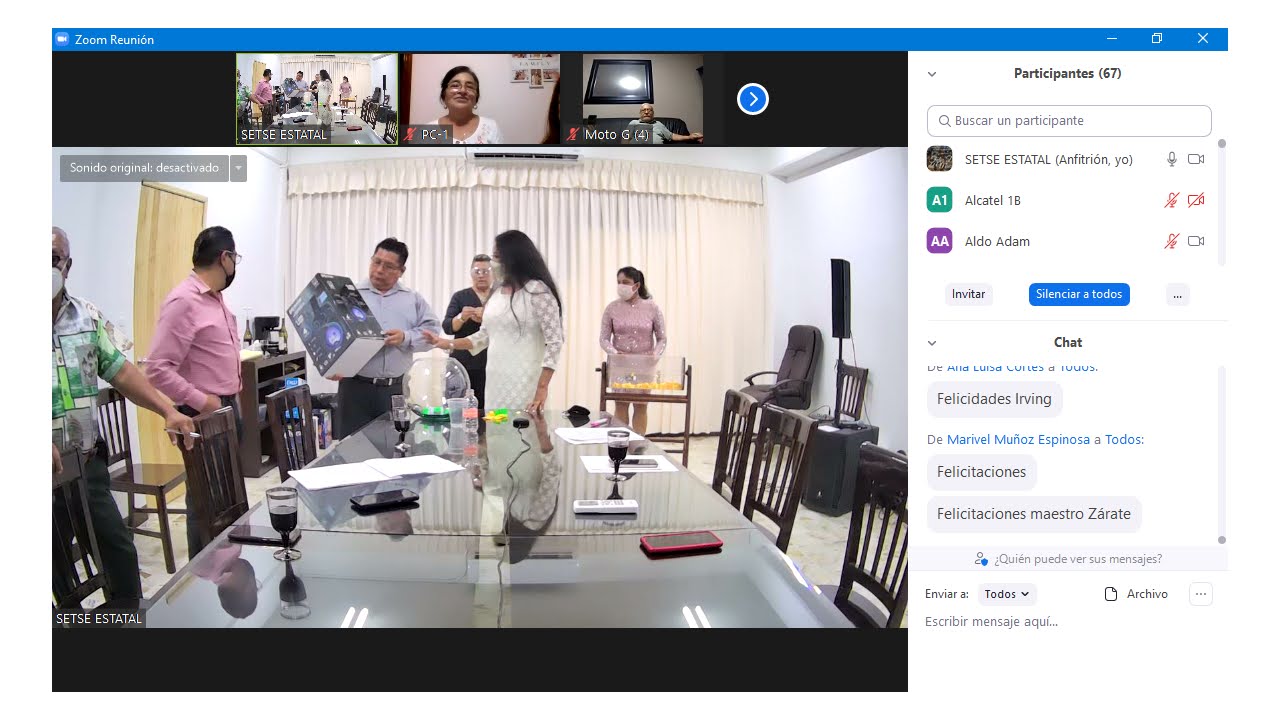Click Aldo Adam camera icon
Image resolution: width=1280 pixels, height=720 pixels.
pyautogui.click(x=1196, y=241)
